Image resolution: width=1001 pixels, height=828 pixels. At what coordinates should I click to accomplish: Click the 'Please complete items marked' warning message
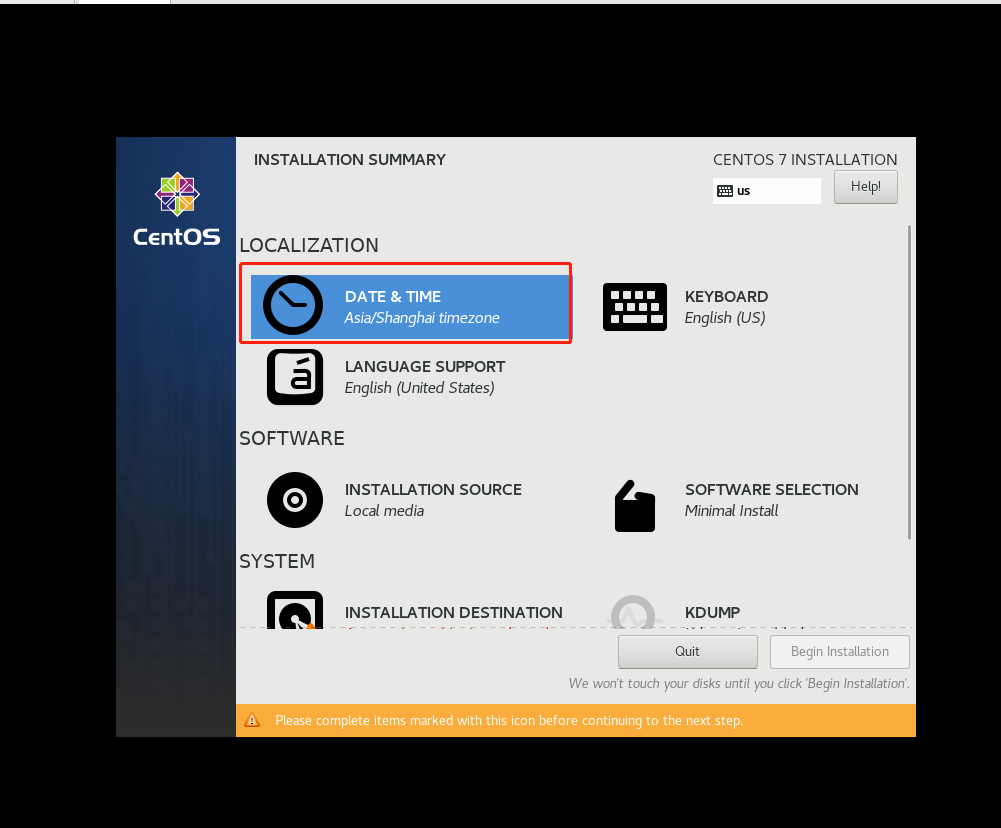509,721
